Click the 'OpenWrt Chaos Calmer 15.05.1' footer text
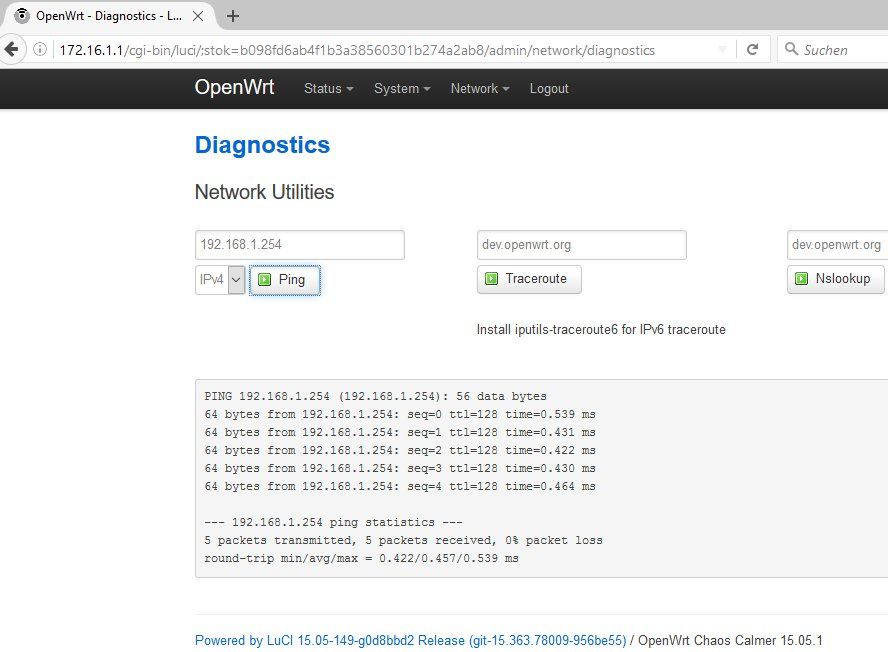The width and height of the screenshot is (888, 652). (730, 640)
